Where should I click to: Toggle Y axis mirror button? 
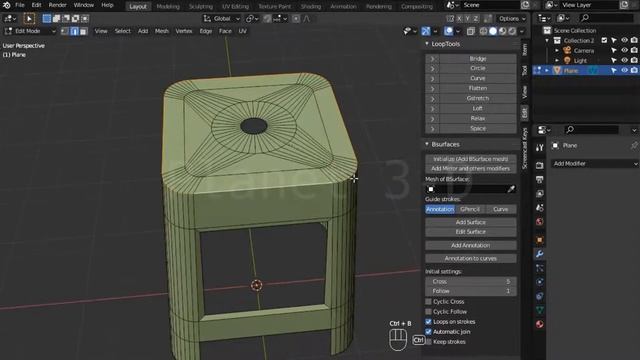(x=468, y=19)
